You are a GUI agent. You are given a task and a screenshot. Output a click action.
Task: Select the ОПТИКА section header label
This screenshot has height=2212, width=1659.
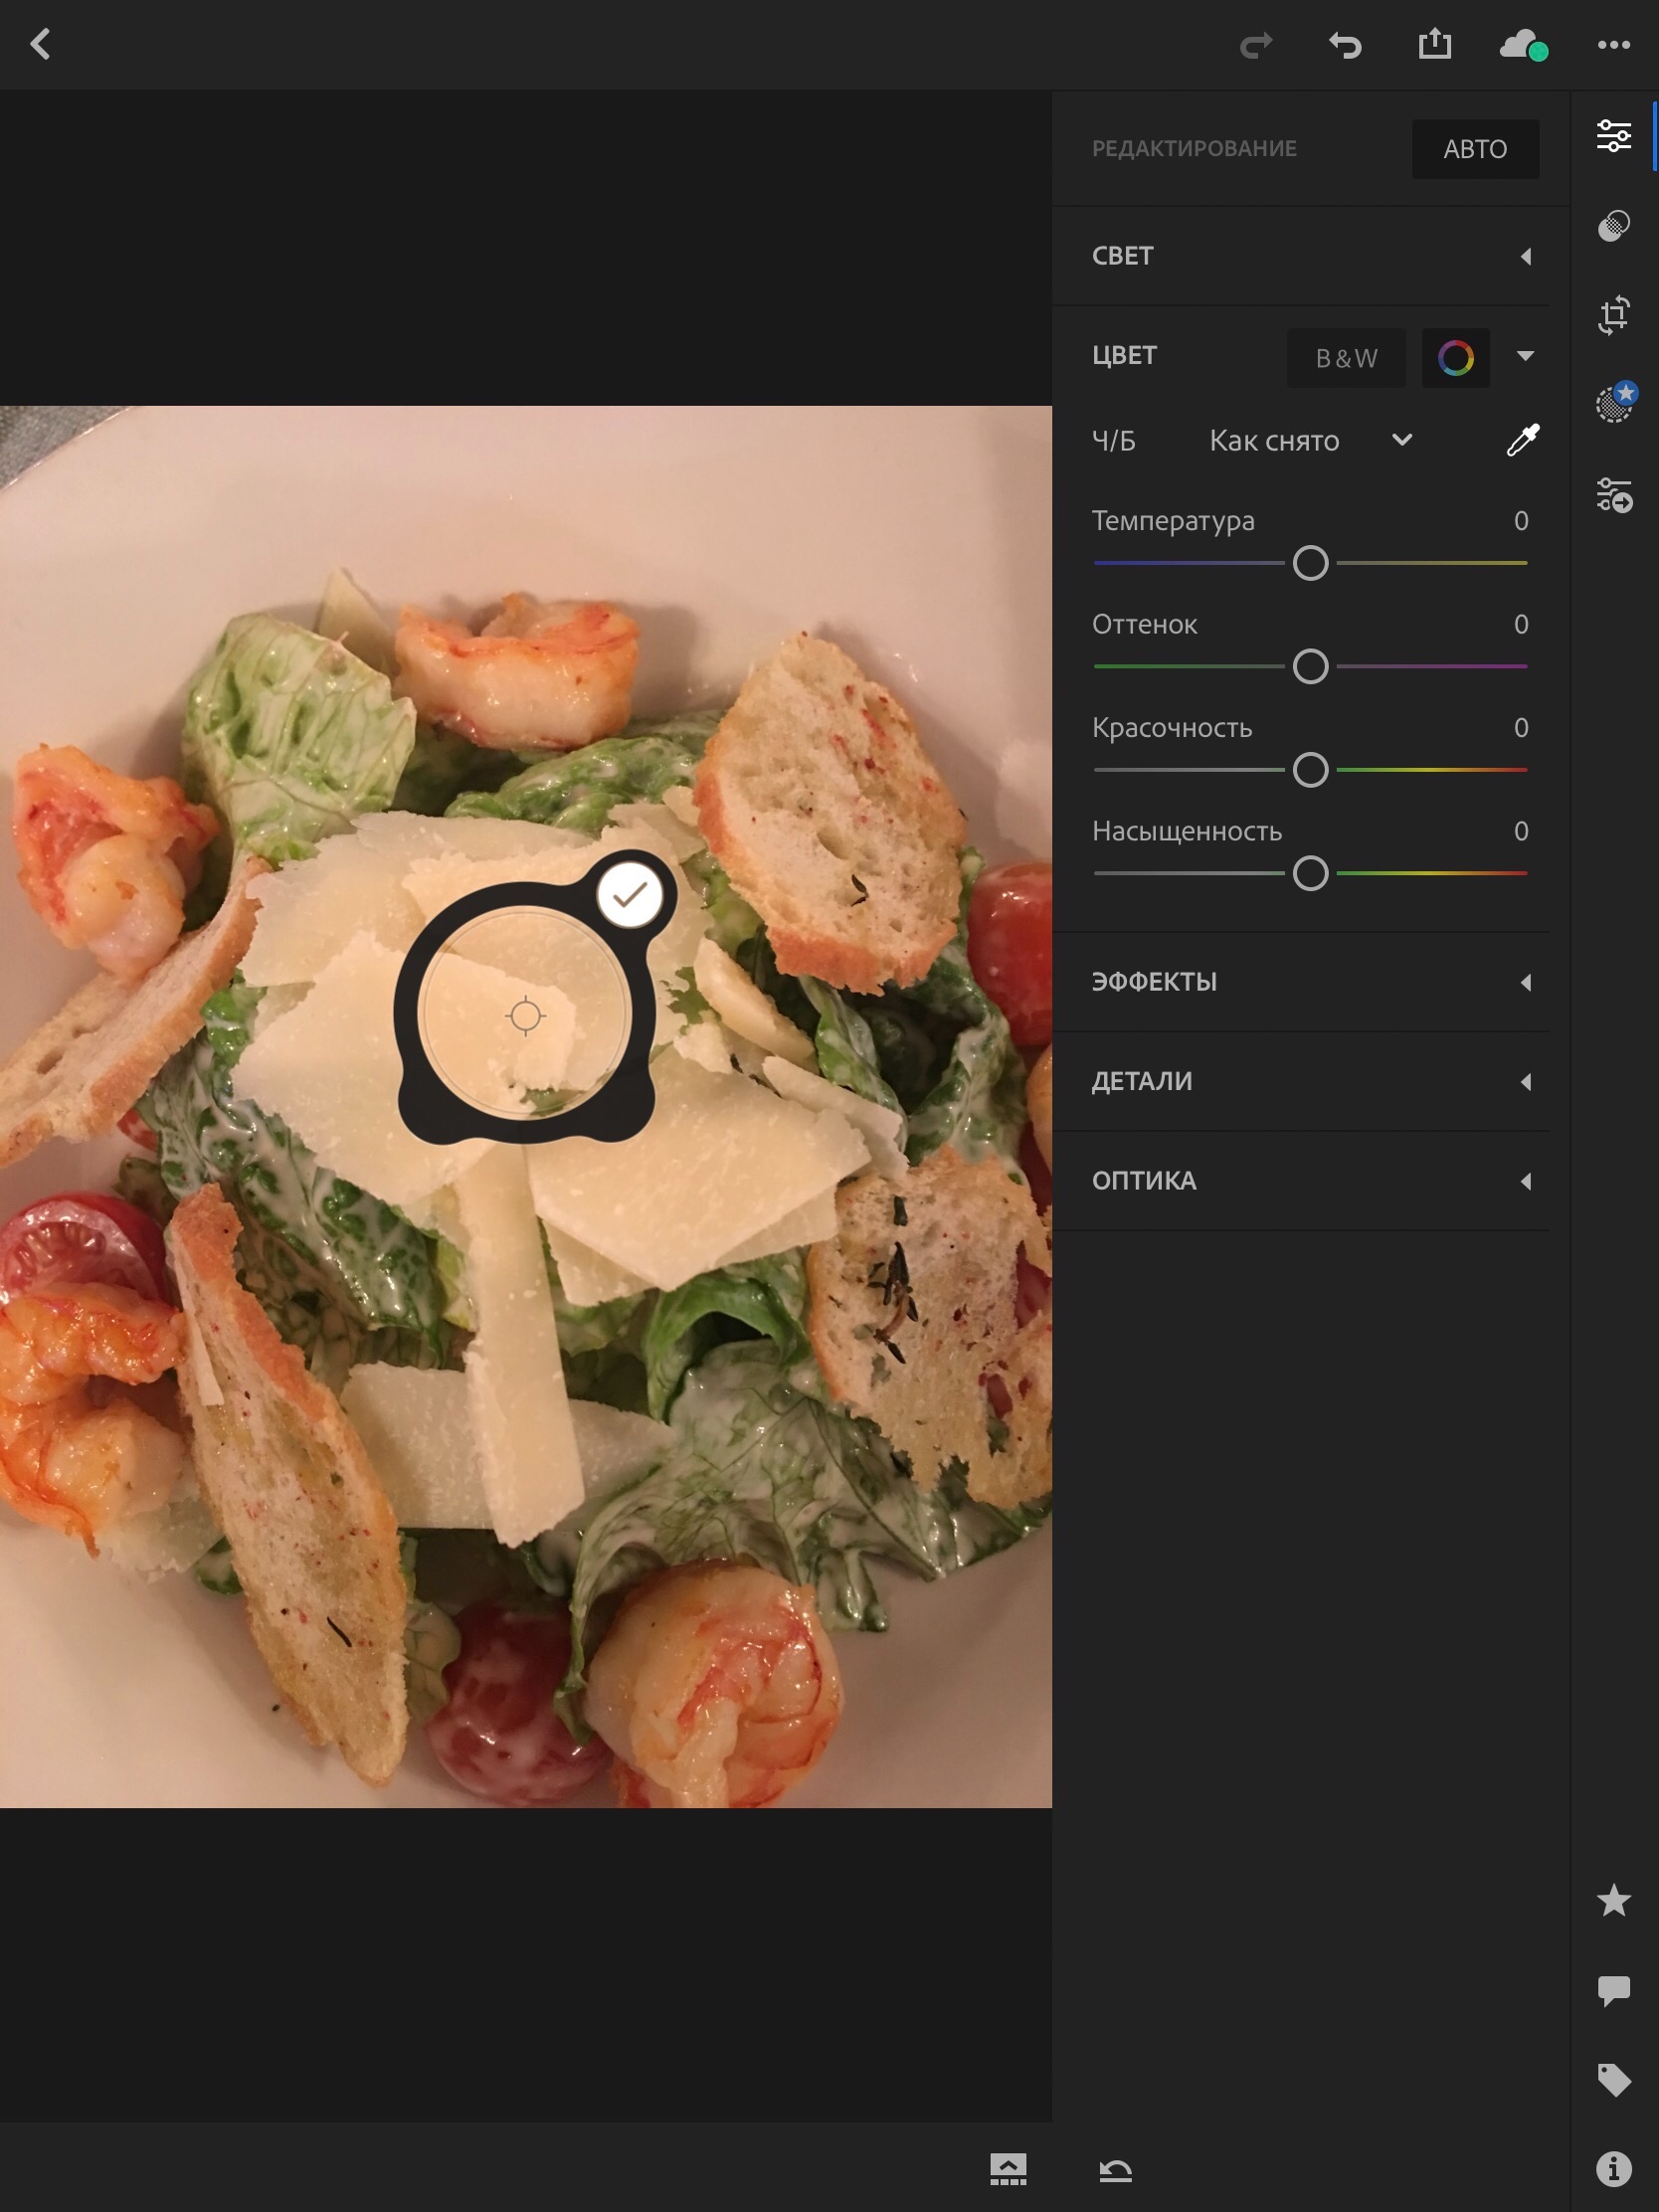[1143, 1181]
